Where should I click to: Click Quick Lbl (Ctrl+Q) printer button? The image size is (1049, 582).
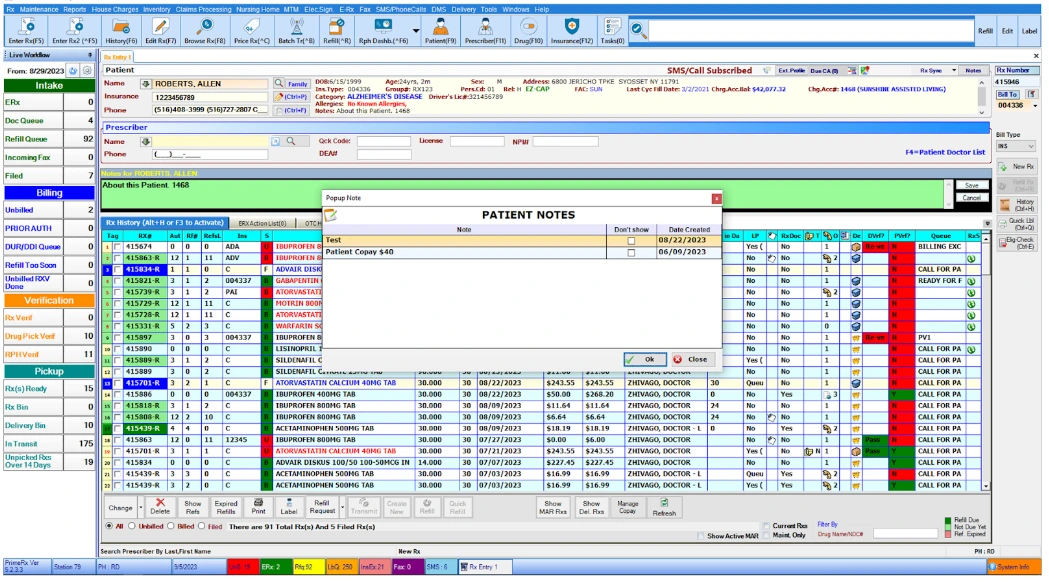pyautogui.click(x=1017, y=224)
